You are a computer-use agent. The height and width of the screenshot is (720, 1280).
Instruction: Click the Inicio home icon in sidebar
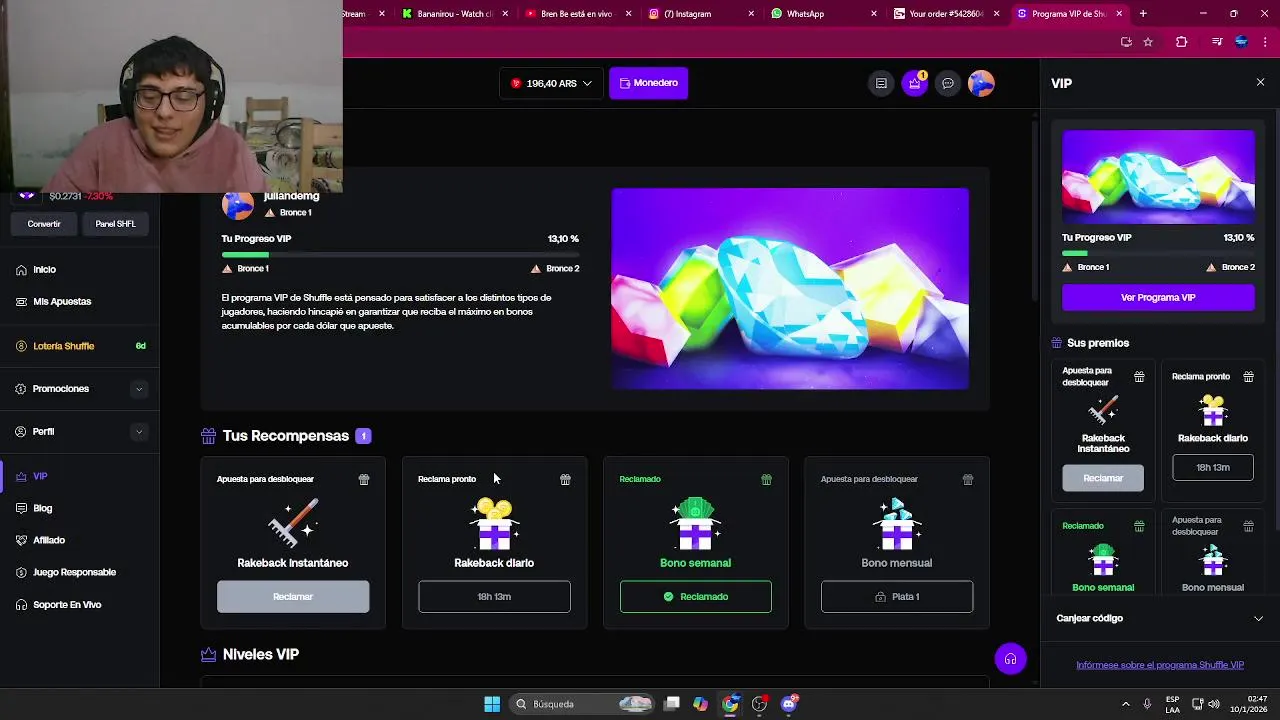click(21, 269)
